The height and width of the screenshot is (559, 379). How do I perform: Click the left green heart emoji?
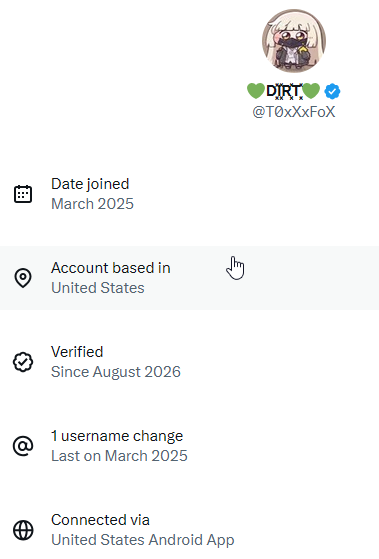click(256, 91)
